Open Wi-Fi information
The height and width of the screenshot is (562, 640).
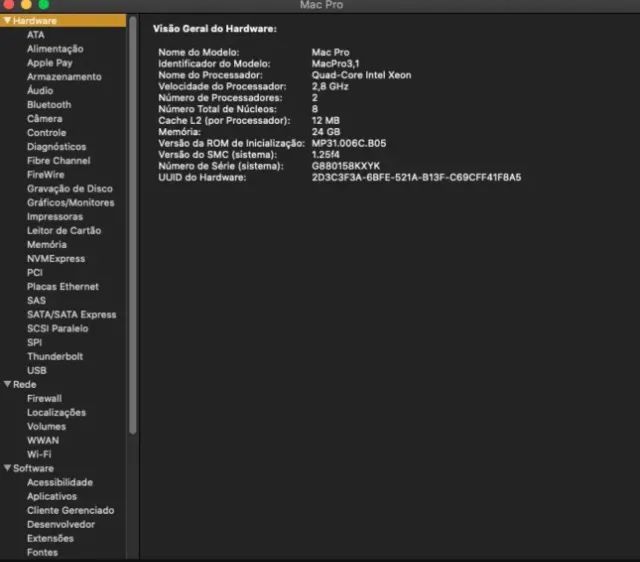pos(39,454)
